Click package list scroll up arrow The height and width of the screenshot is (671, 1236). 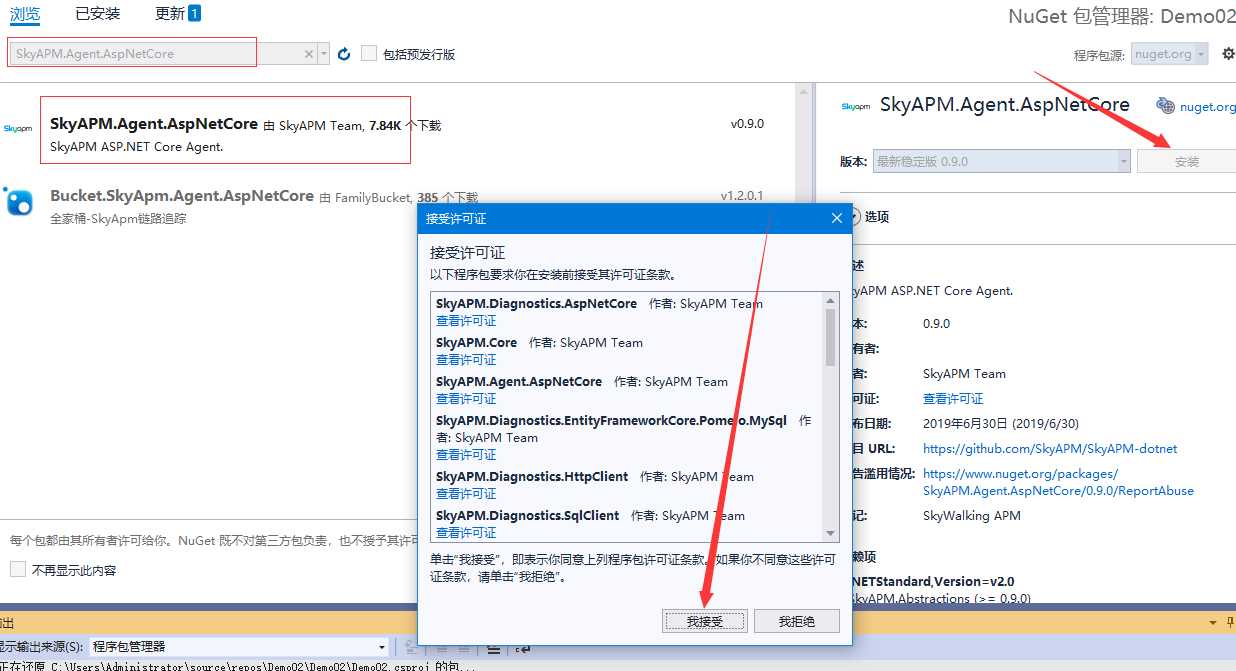802,91
